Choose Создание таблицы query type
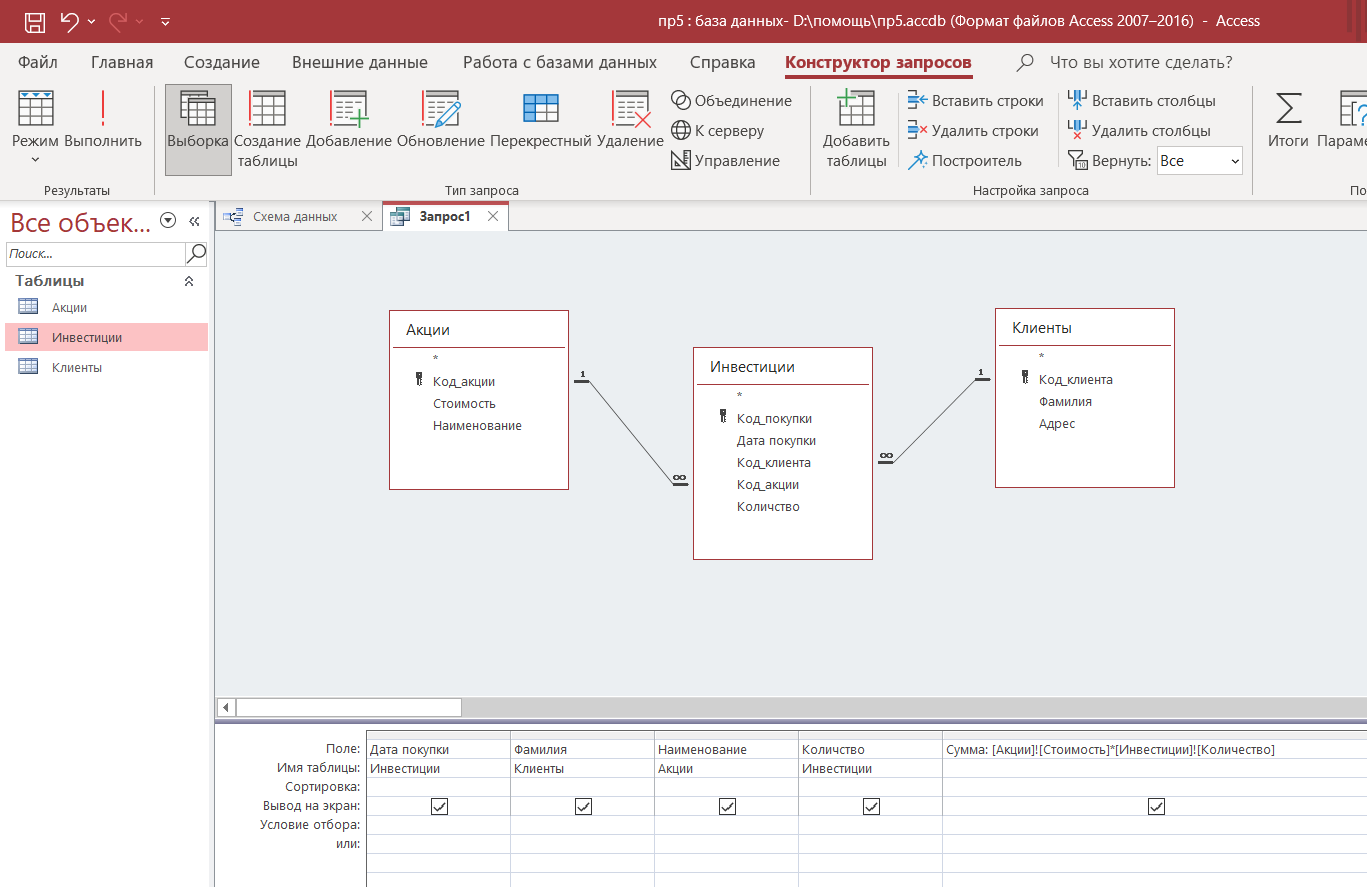This screenshot has width=1367, height=887. click(x=268, y=129)
